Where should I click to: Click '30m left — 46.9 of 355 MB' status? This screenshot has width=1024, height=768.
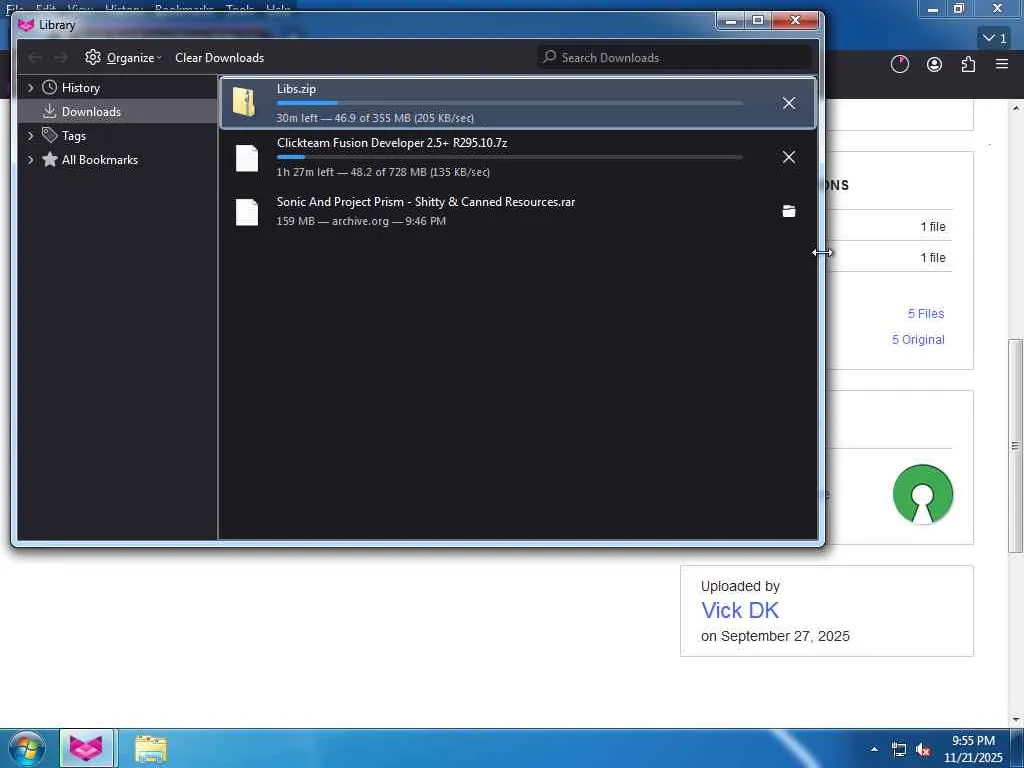[375, 118]
